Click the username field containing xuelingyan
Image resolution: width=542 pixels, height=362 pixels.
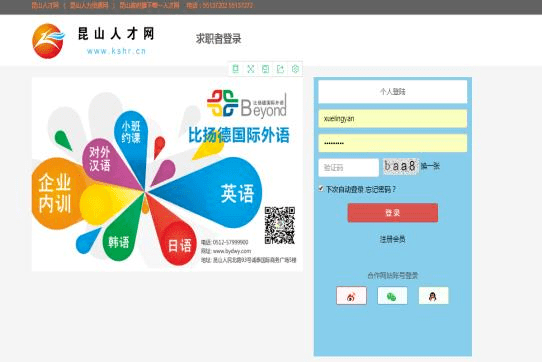[393, 119]
